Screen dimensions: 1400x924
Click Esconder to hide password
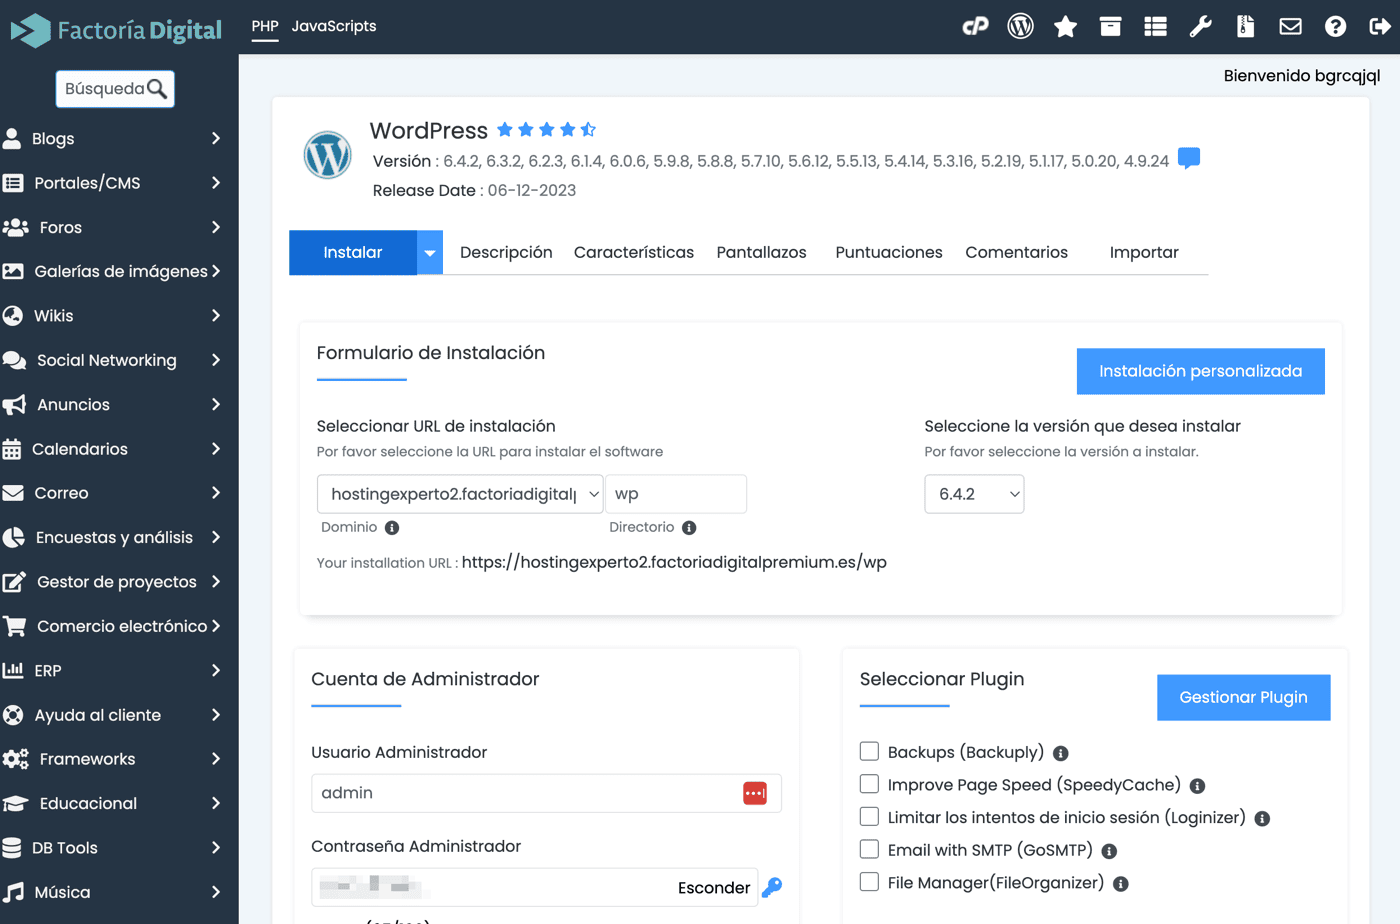click(714, 888)
